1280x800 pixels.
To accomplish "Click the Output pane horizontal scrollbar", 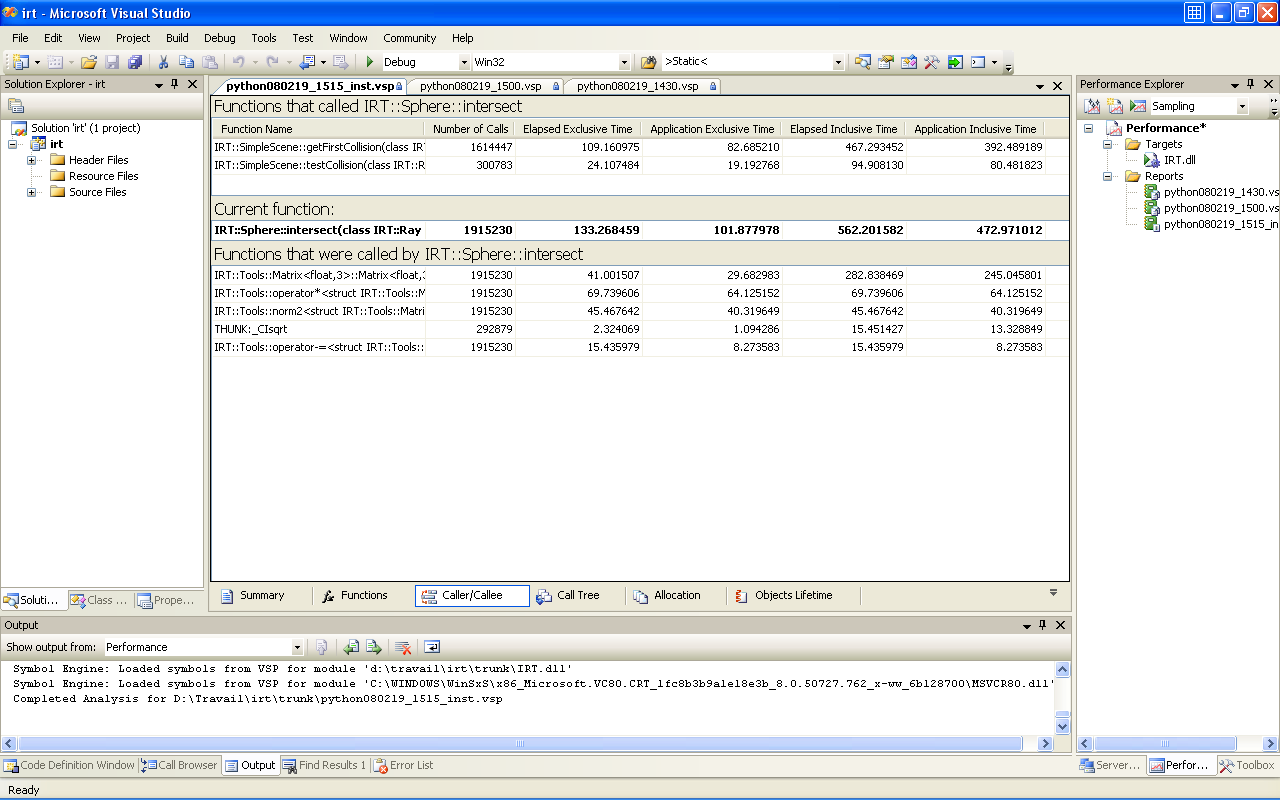I will 520,744.
